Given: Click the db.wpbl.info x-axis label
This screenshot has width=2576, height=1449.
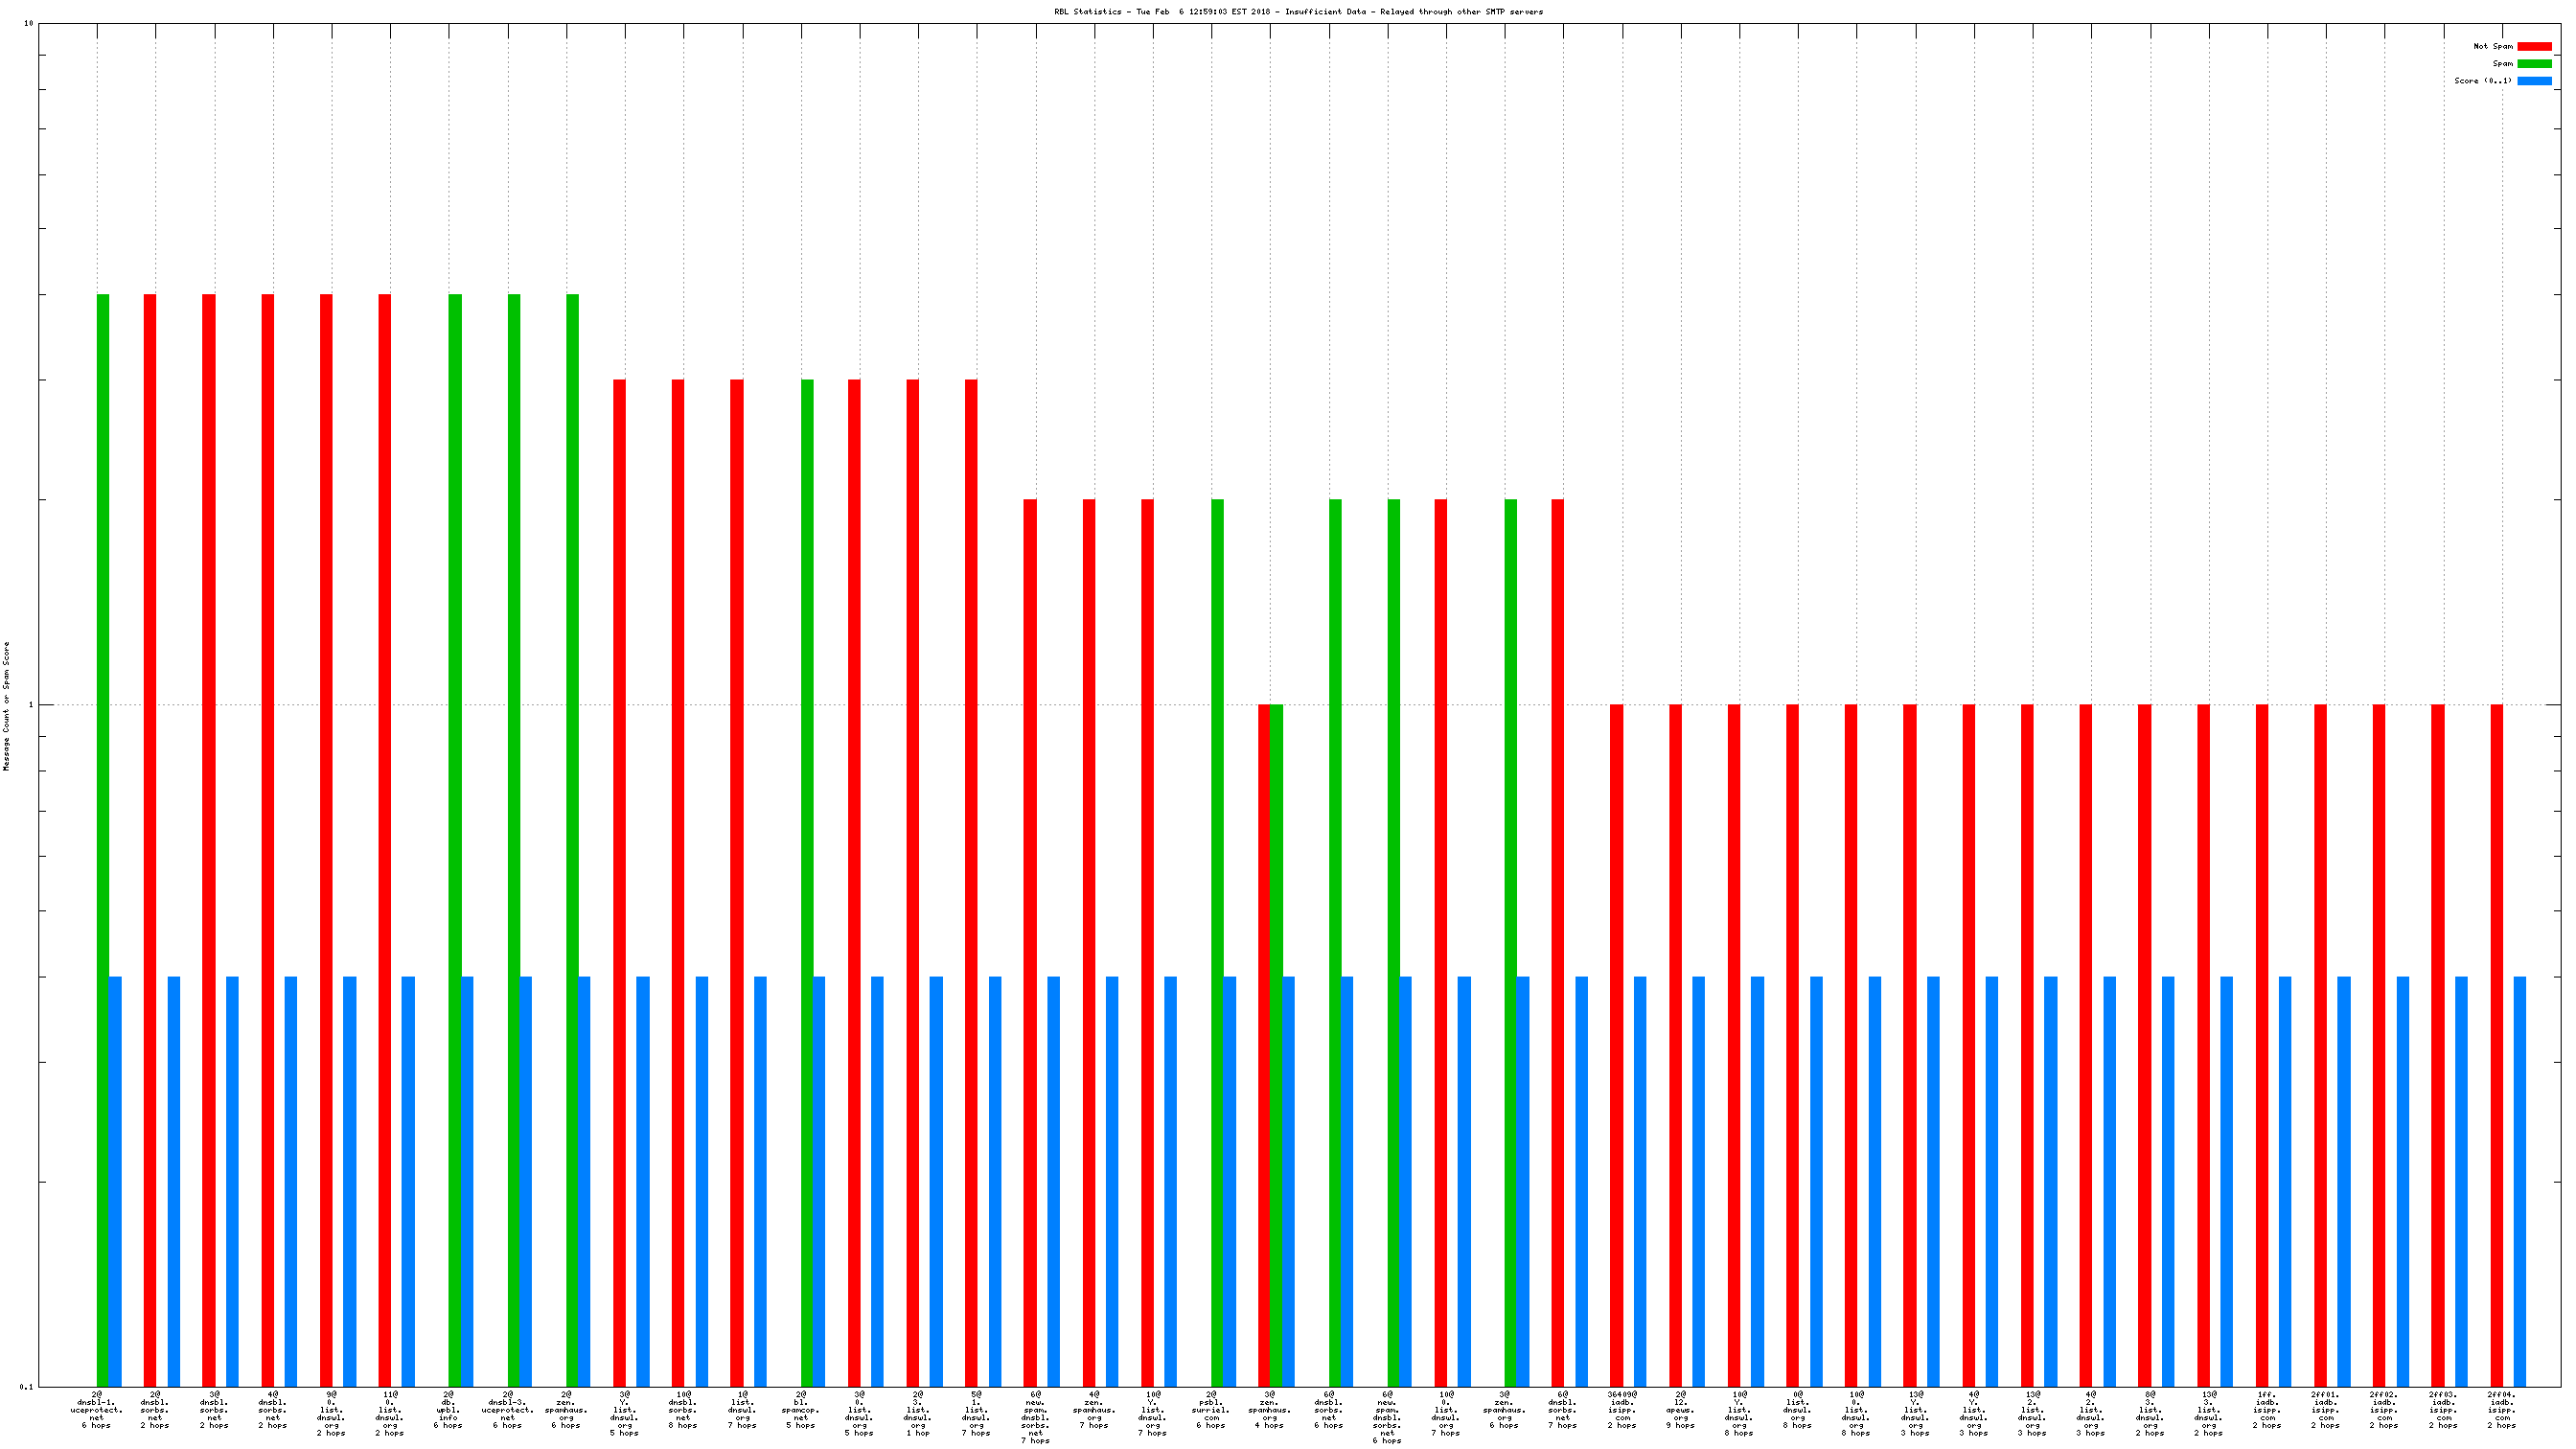Looking at the screenshot, I should click(x=448, y=1409).
